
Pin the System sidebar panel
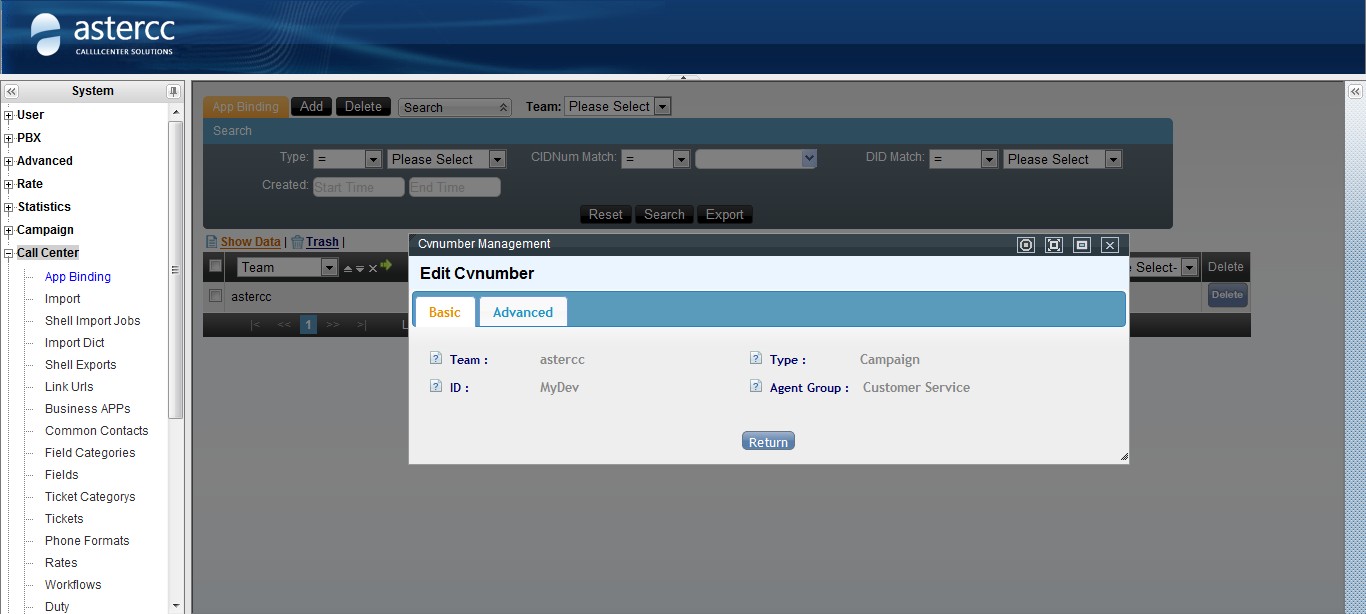(173, 91)
